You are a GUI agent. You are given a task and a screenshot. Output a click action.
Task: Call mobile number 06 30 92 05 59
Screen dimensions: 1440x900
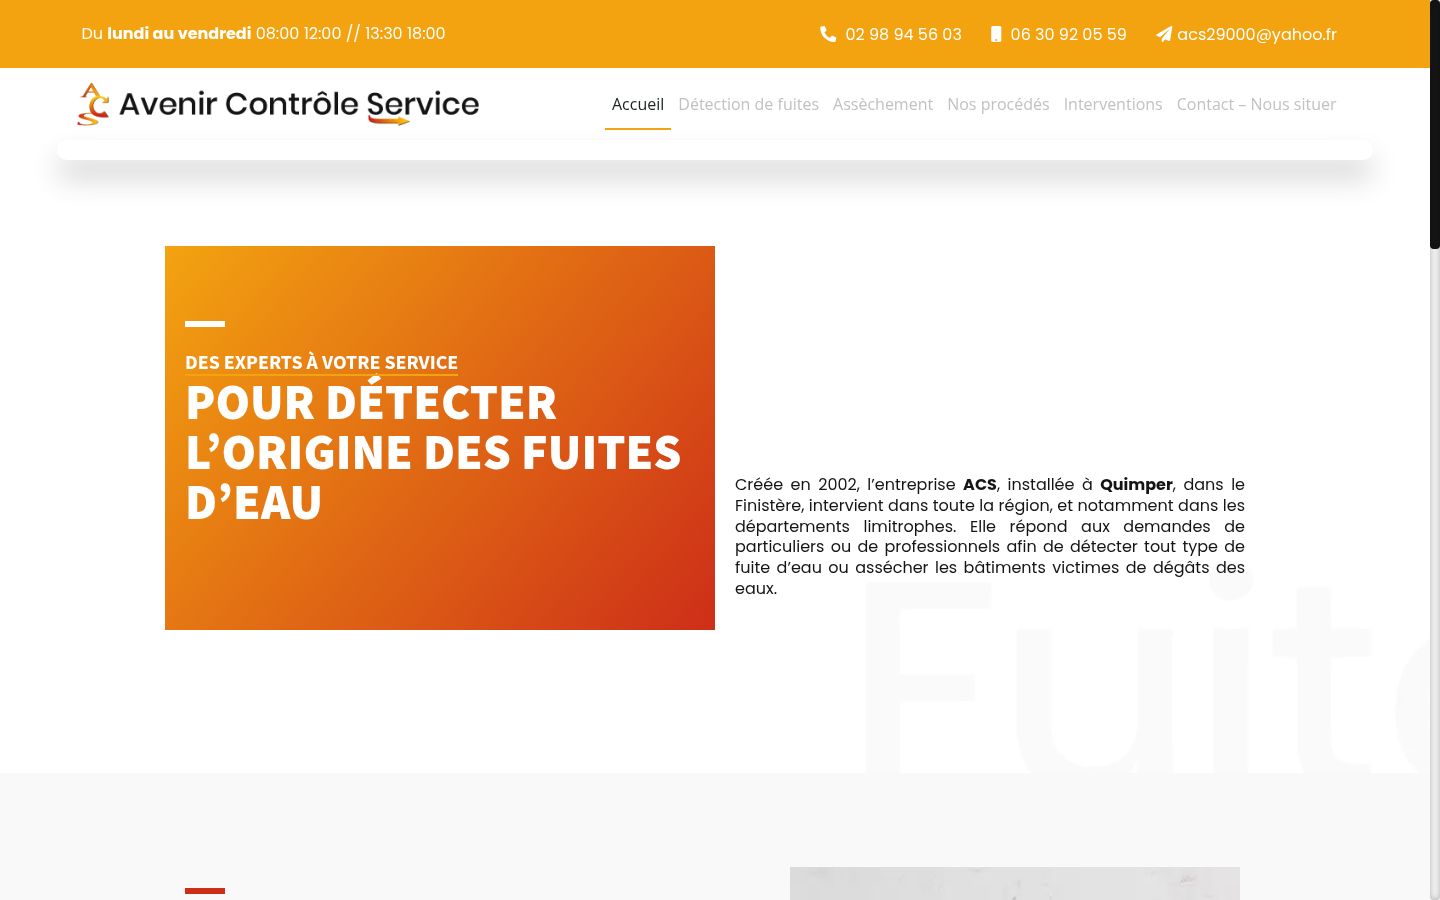coord(1068,34)
